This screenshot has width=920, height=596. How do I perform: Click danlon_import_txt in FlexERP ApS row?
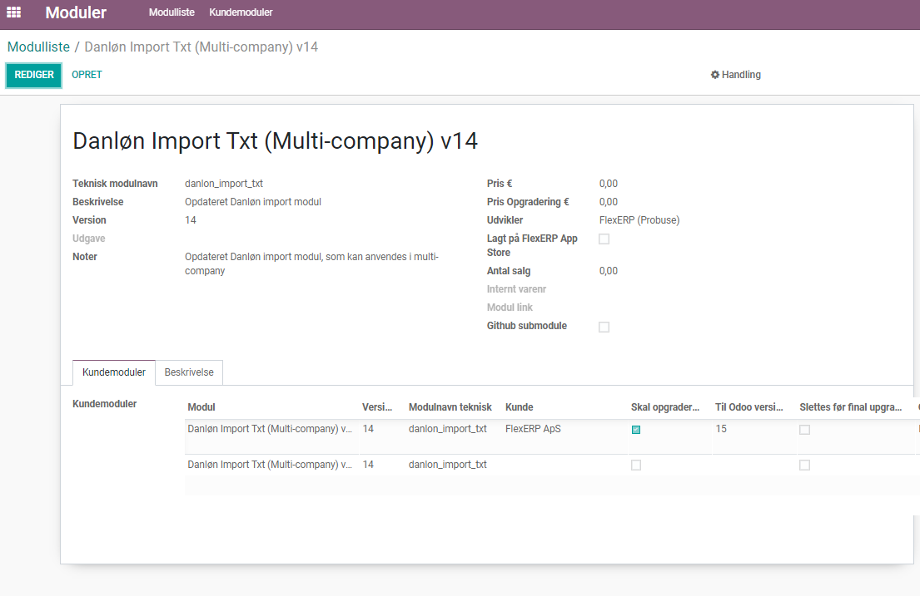pos(448,429)
